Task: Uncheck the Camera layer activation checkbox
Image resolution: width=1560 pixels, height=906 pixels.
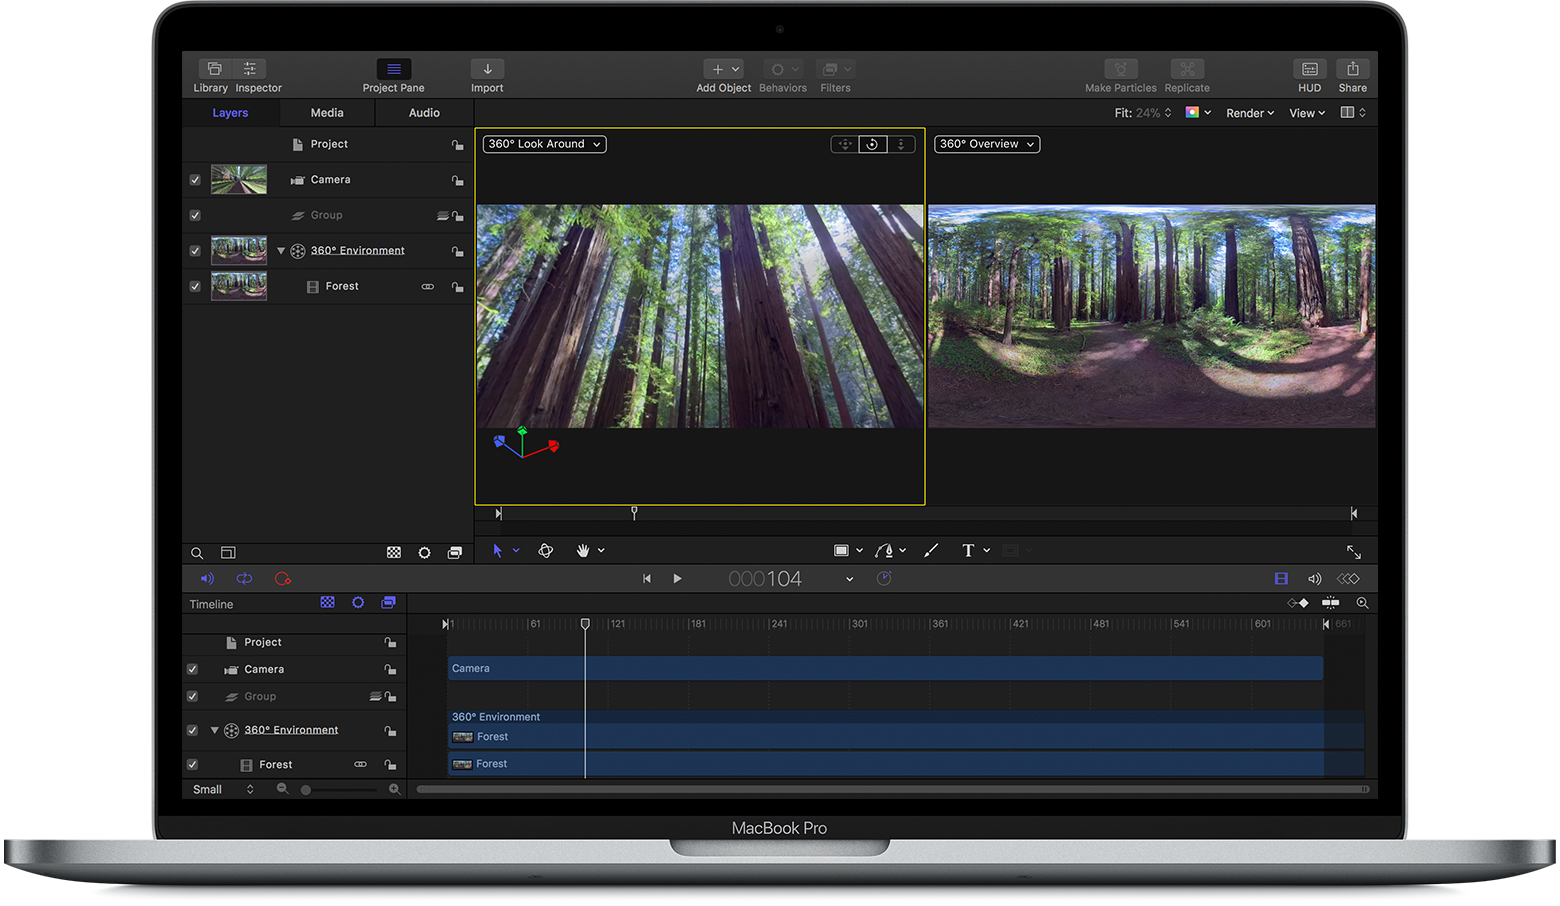Action: tap(194, 180)
